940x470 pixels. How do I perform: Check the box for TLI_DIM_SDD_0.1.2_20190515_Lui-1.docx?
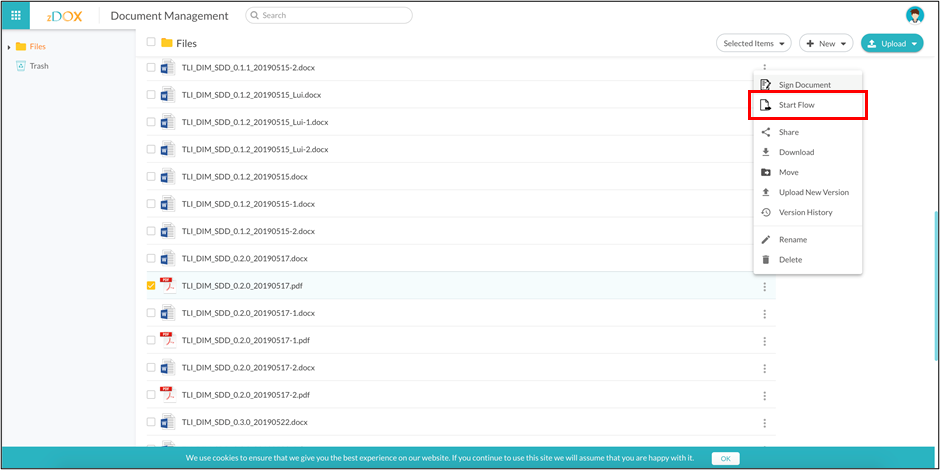(151, 122)
